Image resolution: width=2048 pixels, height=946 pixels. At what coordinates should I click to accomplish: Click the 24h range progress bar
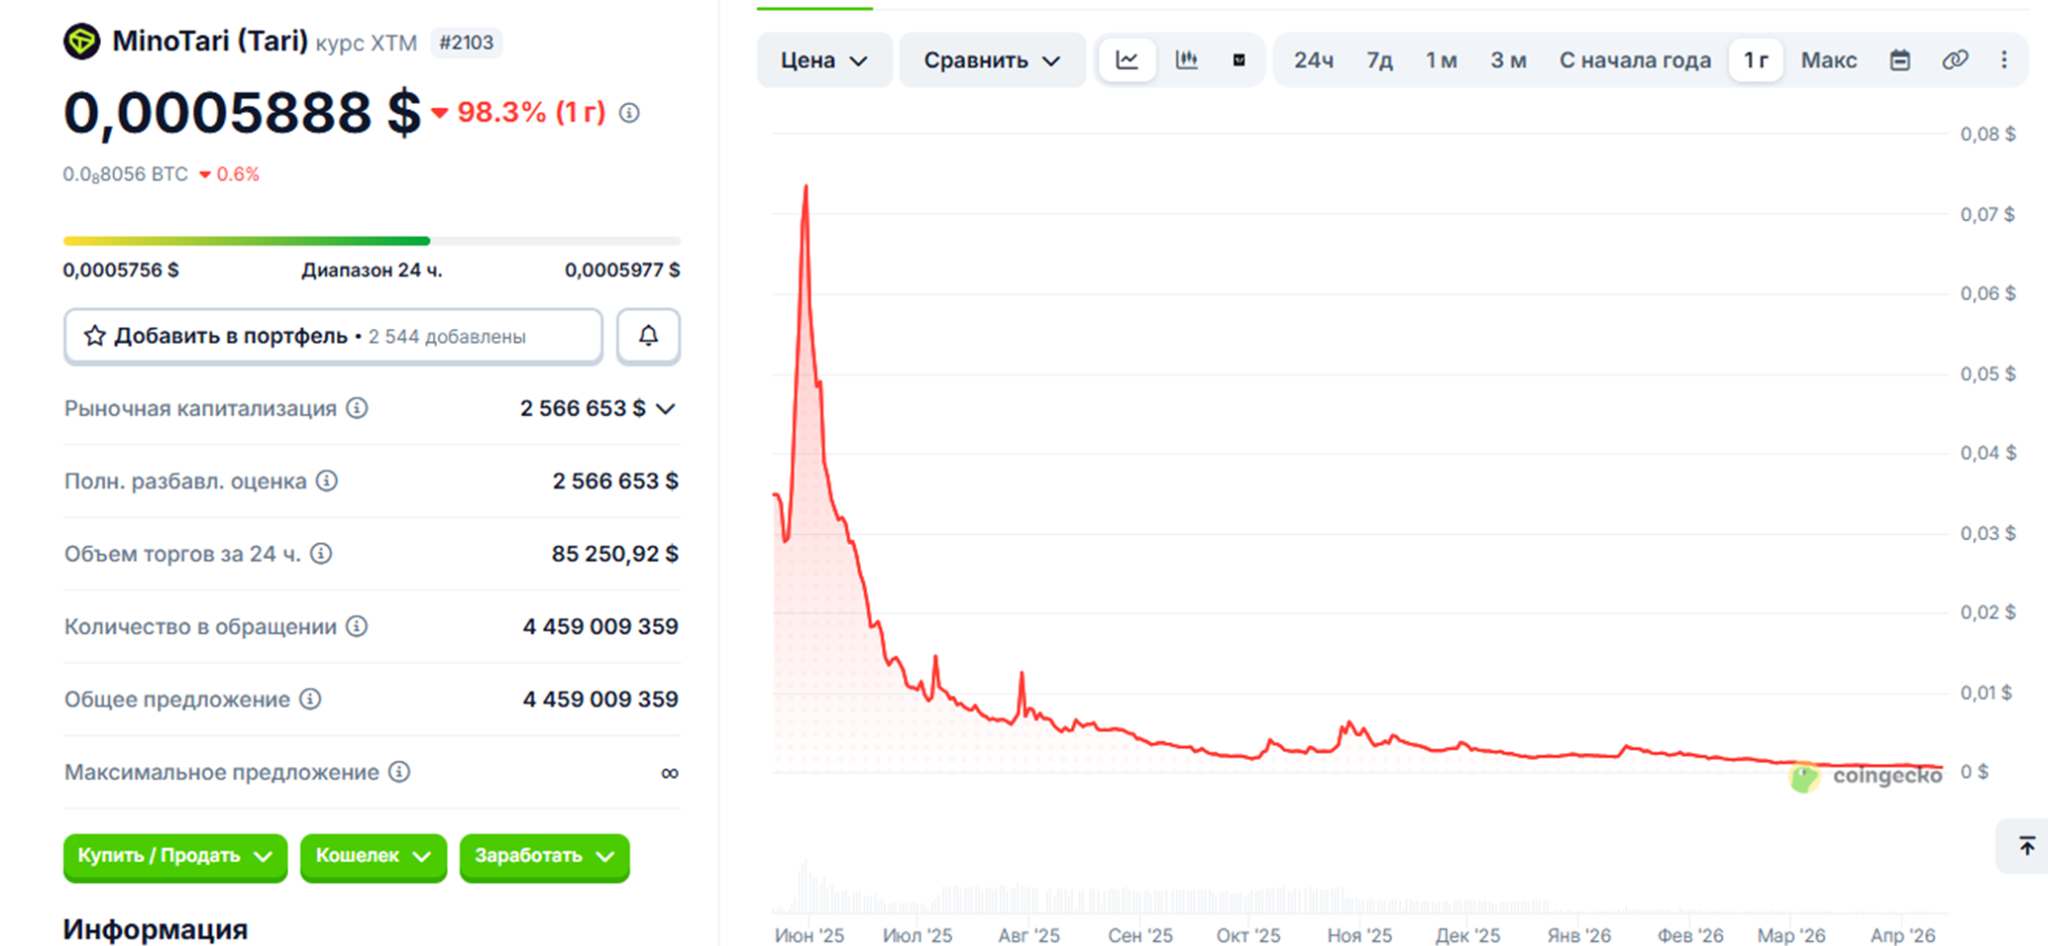click(372, 241)
